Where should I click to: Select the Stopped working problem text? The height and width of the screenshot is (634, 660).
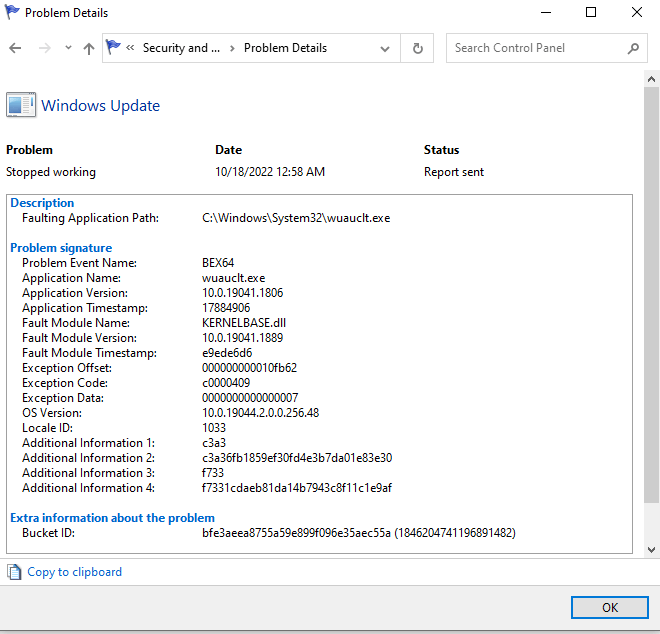(x=51, y=172)
